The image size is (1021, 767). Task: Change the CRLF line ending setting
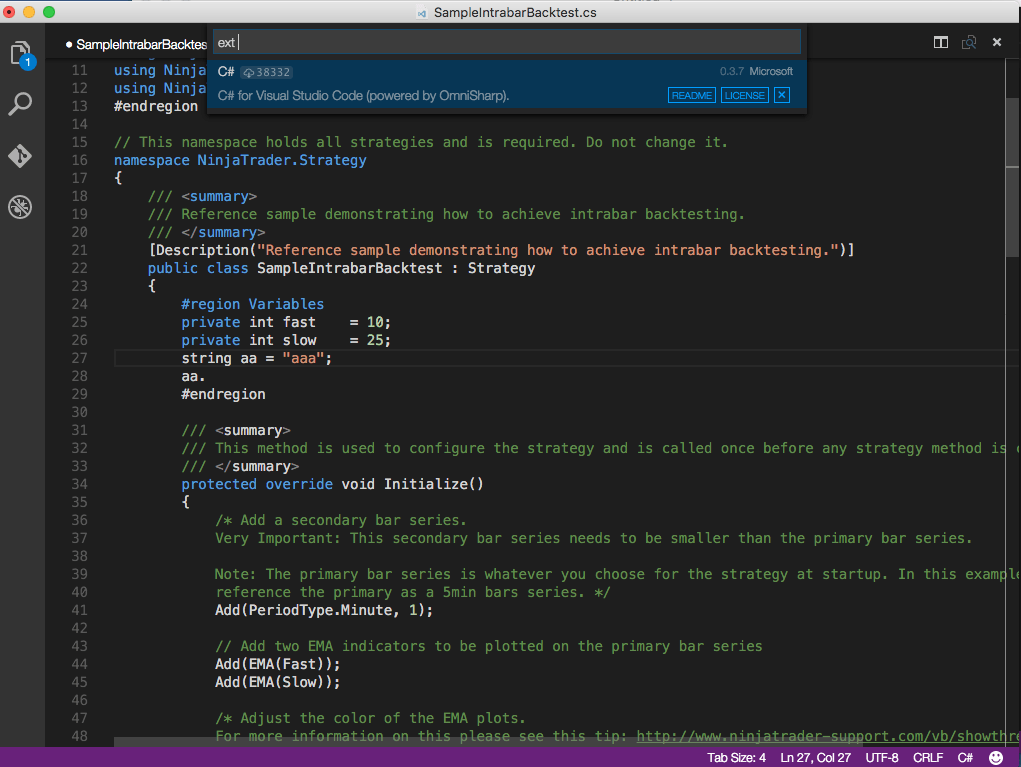927,757
